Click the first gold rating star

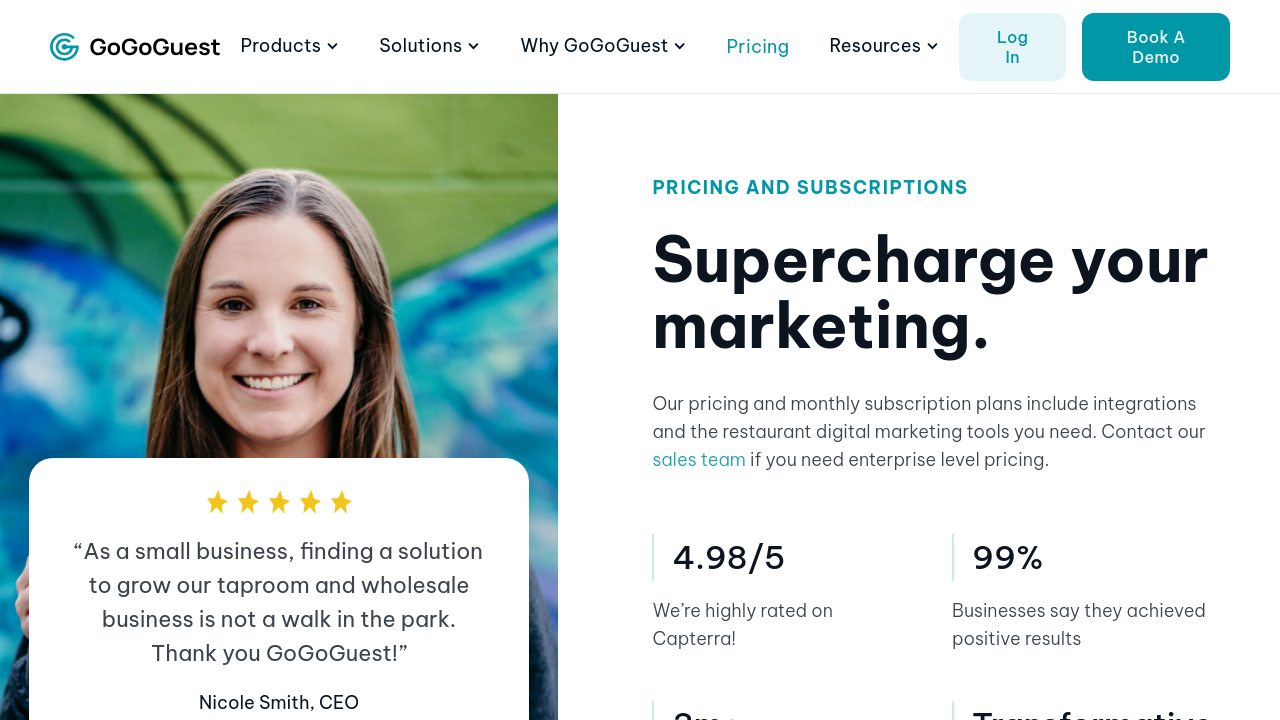(x=217, y=502)
